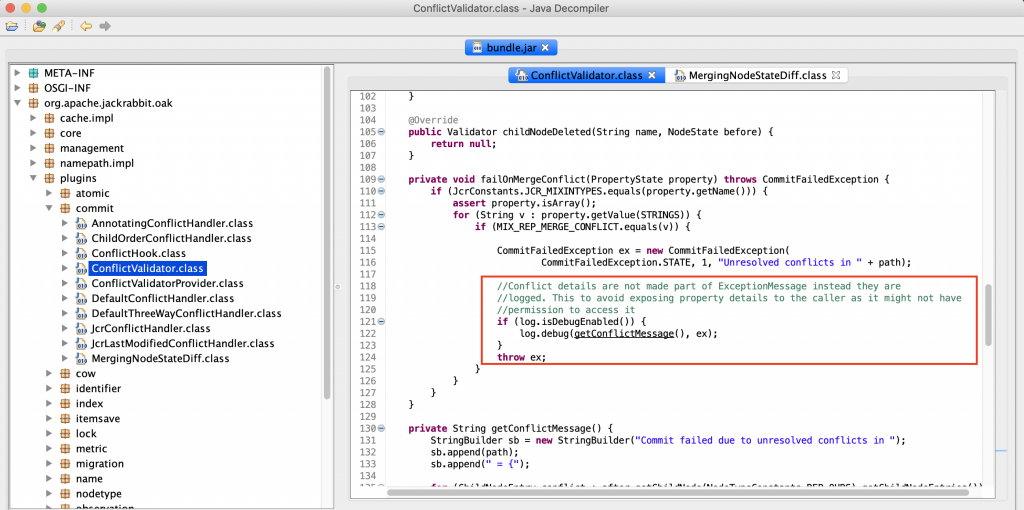The width and height of the screenshot is (1024, 510).
Task: Collapse the org.apache.jackrabbit.oak package
Action: 17,103
